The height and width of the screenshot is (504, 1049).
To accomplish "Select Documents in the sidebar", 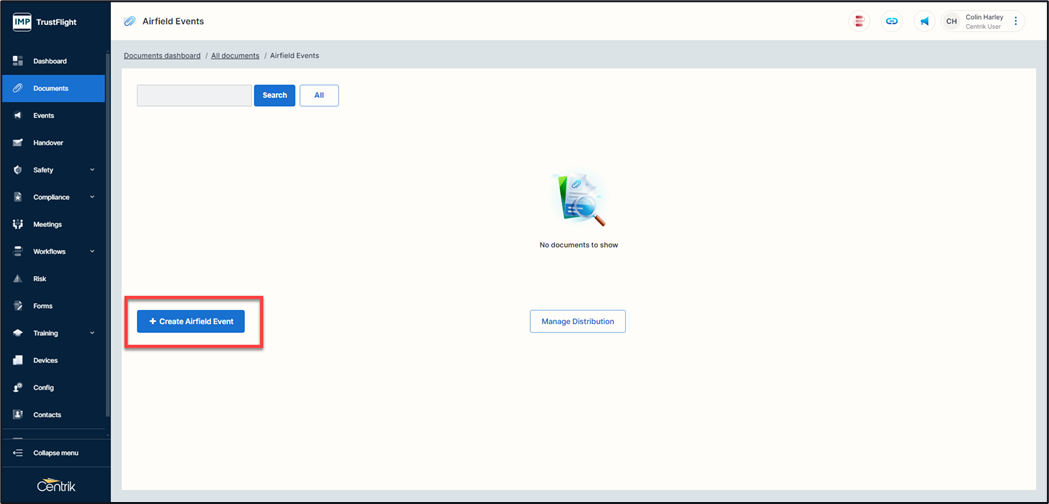I will click(54, 88).
